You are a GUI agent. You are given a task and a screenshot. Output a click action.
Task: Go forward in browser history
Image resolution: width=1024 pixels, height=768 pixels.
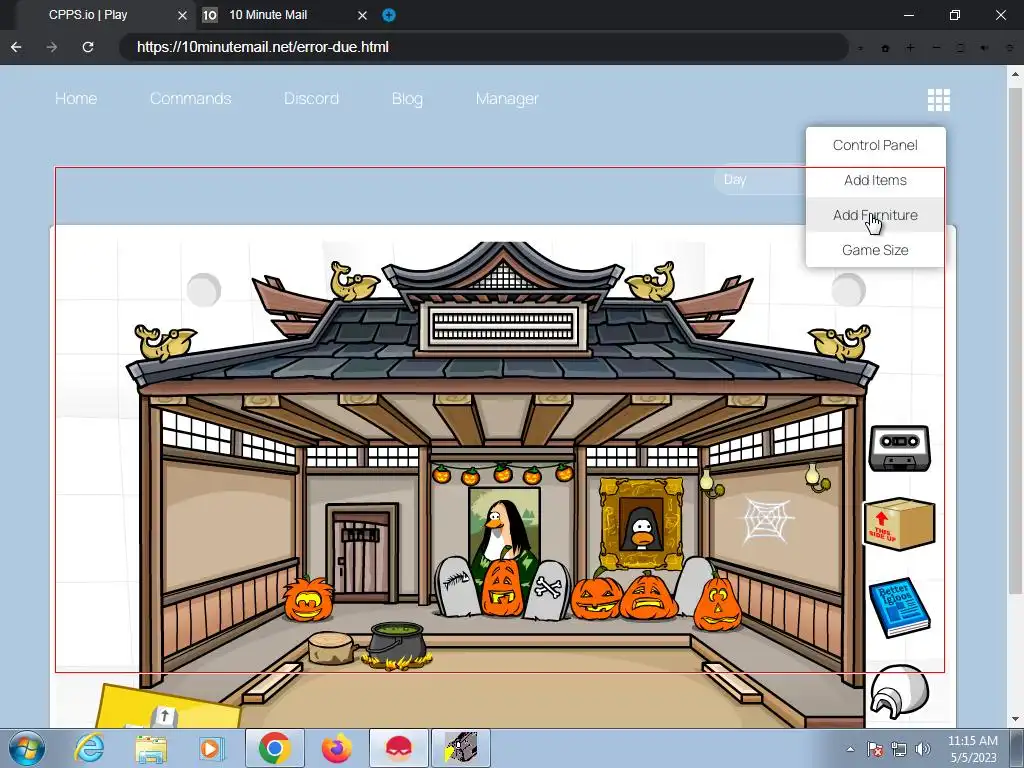pos(52,47)
